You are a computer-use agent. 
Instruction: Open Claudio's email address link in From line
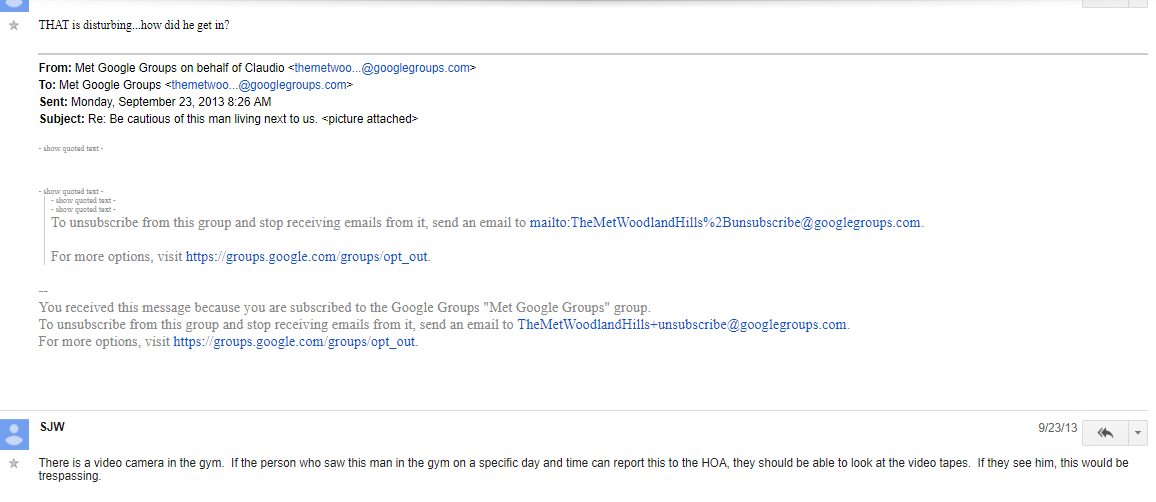pos(382,68)
